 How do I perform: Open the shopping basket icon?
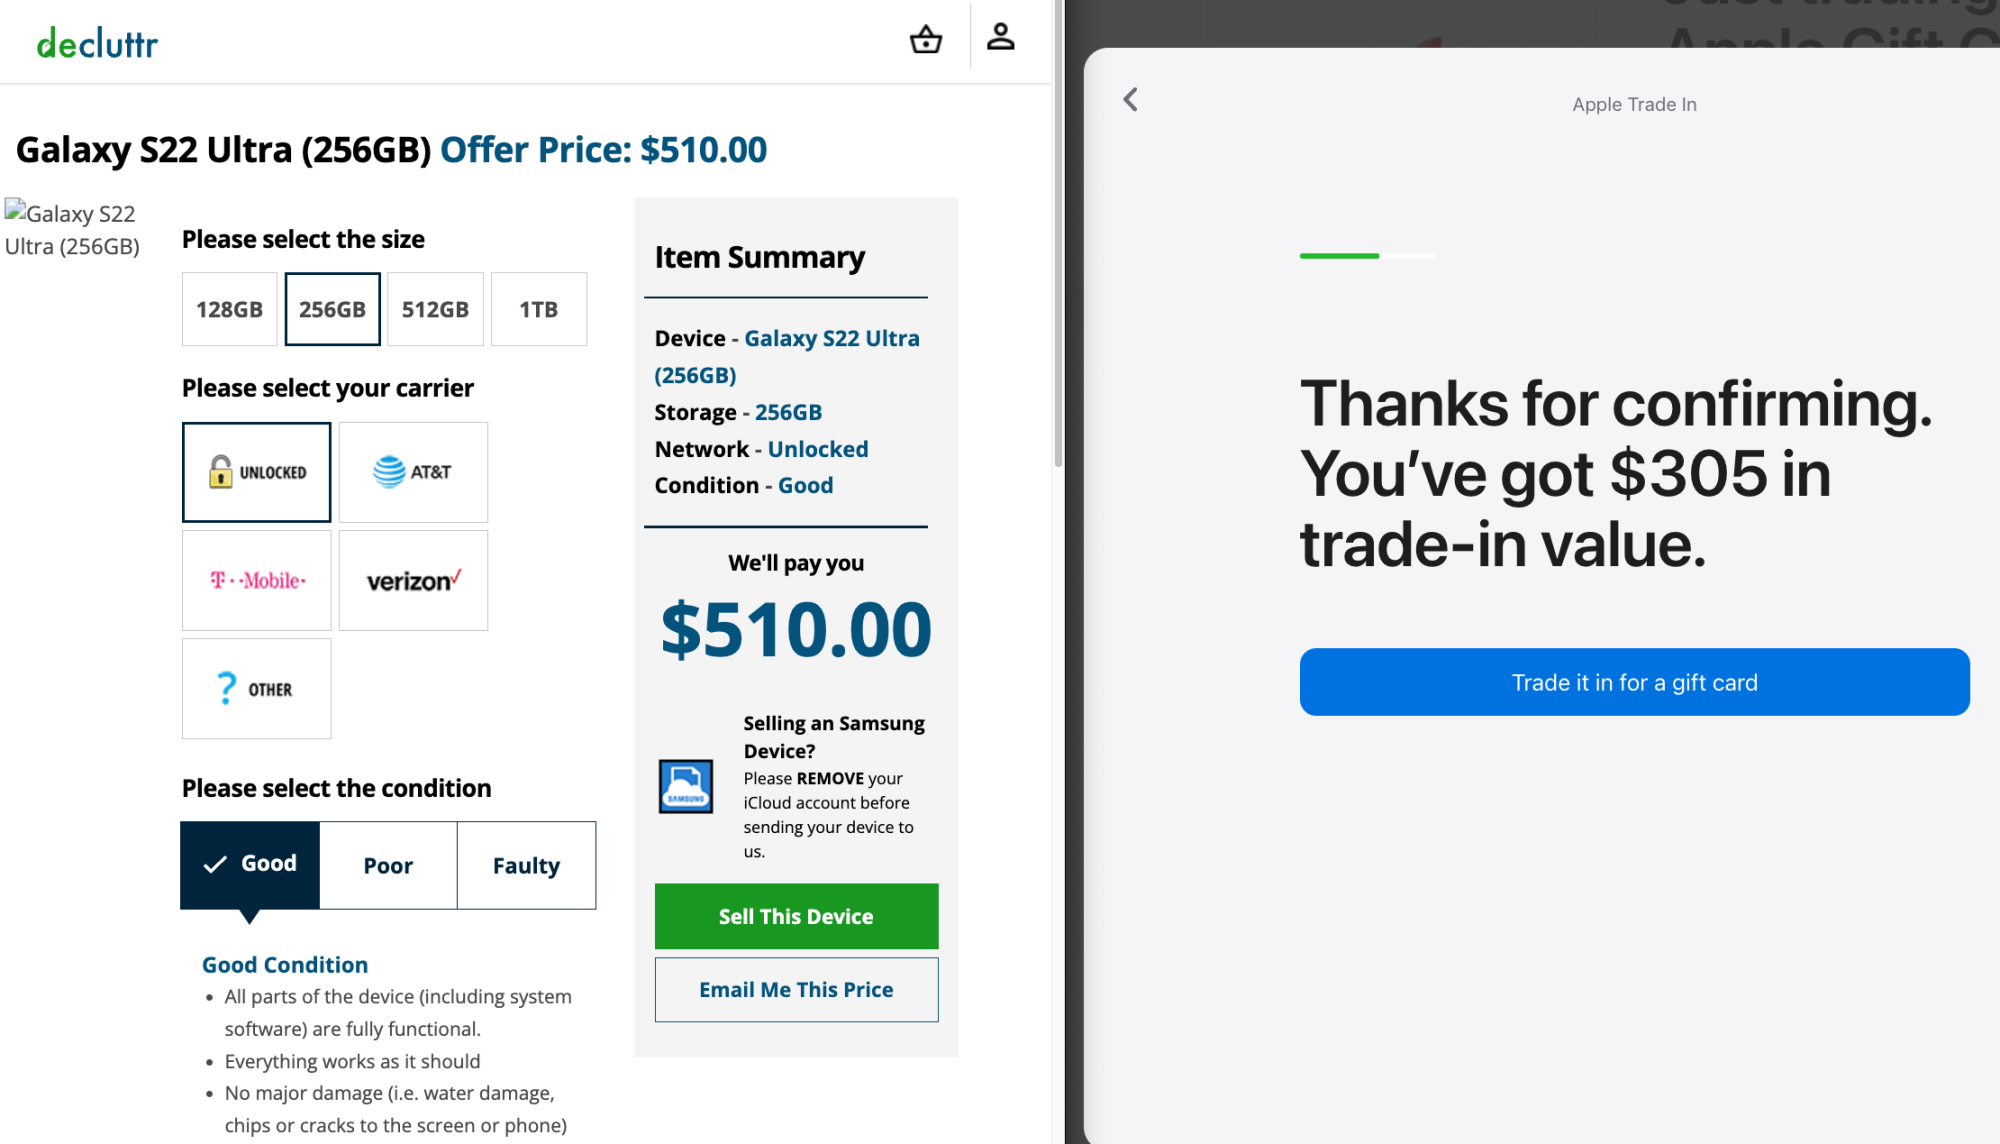click(x=926, y=39)
